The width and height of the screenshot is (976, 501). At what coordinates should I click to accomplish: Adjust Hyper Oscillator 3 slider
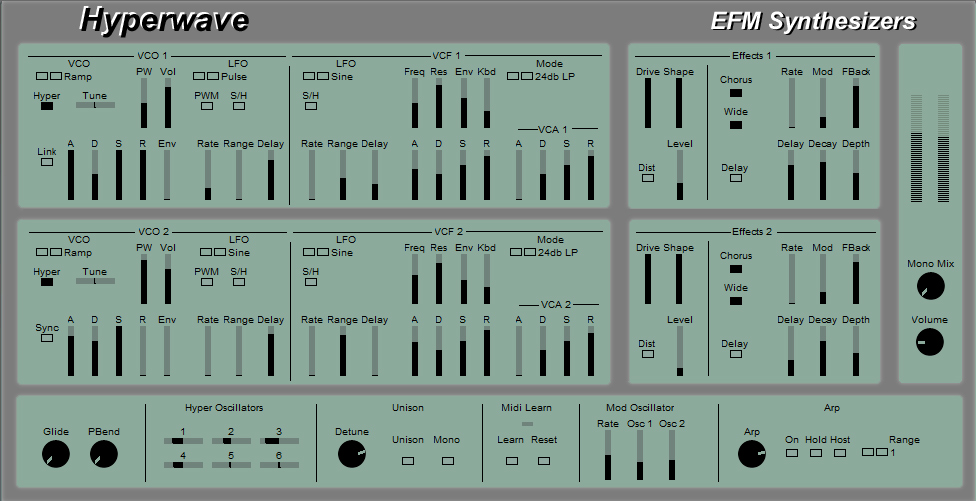279,441
